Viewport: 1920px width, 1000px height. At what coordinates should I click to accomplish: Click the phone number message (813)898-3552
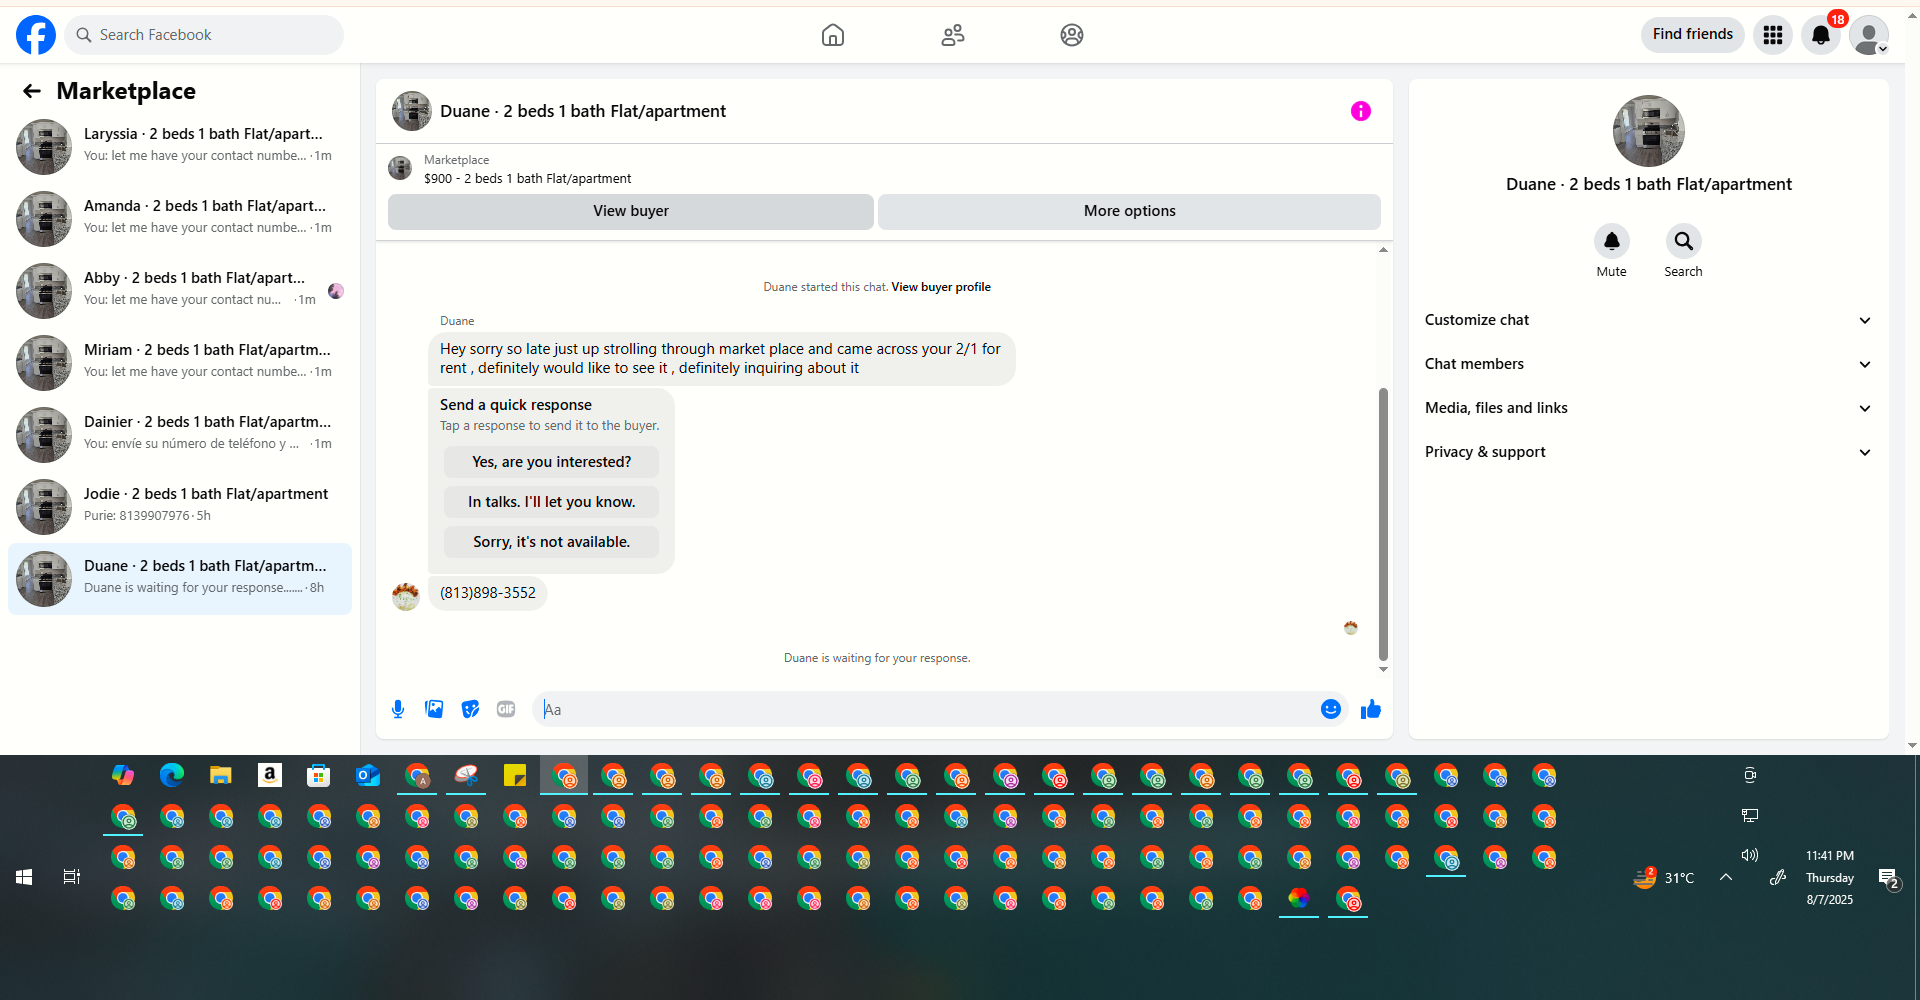[x=488, y=593]
